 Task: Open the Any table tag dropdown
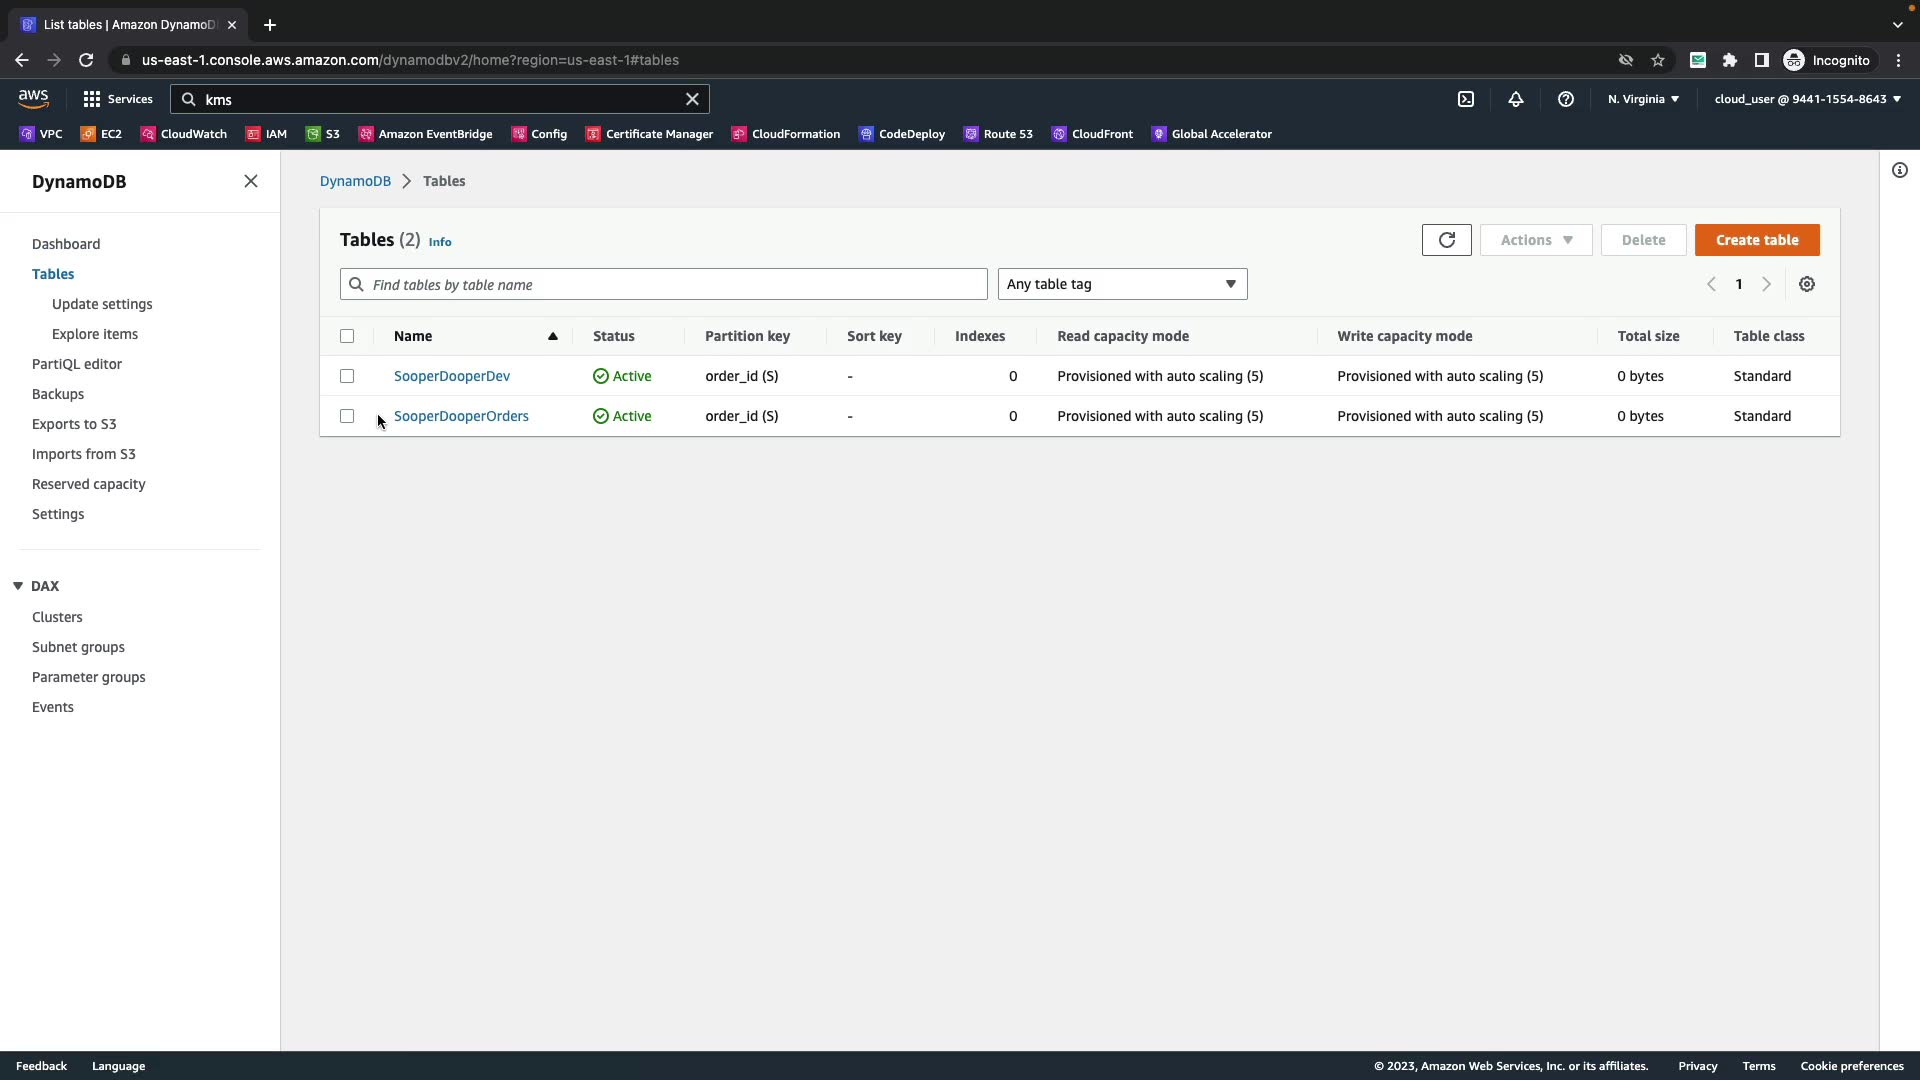(x=1121, y=284)
